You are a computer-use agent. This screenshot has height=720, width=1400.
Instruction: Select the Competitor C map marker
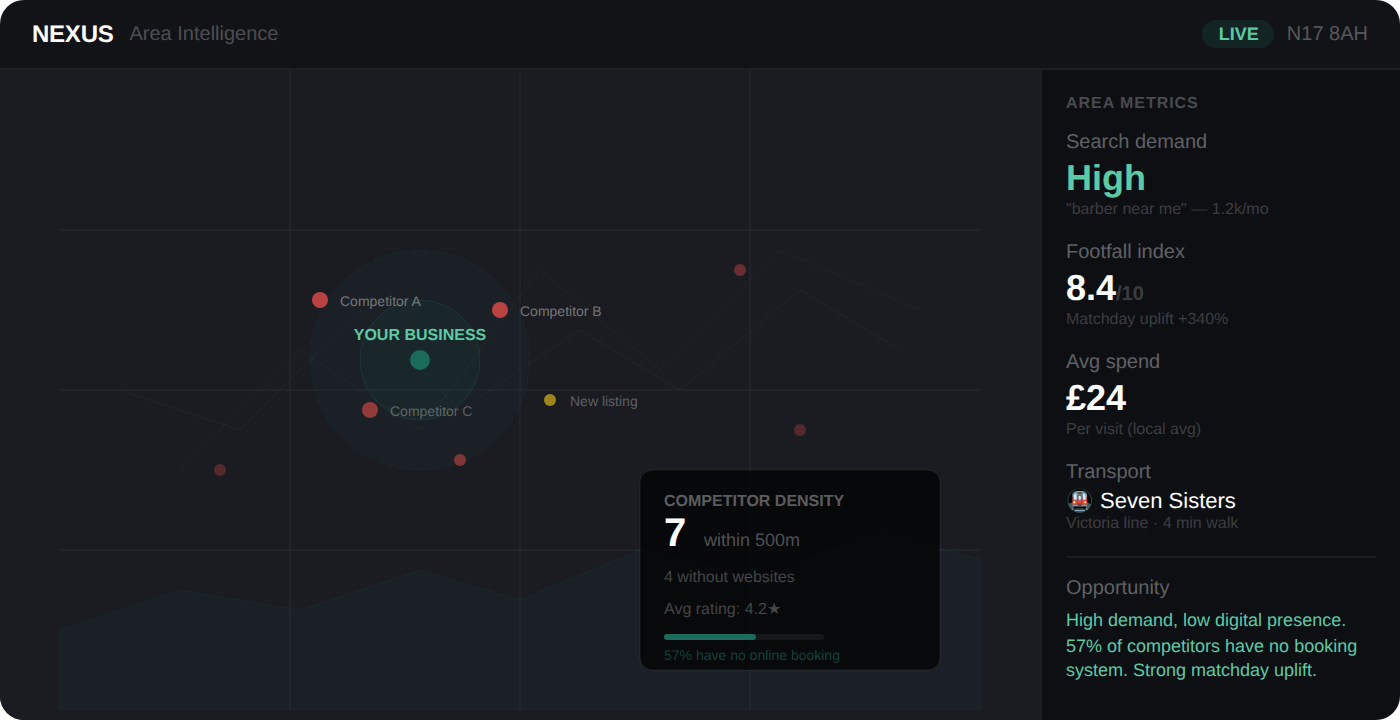[370, 410]
